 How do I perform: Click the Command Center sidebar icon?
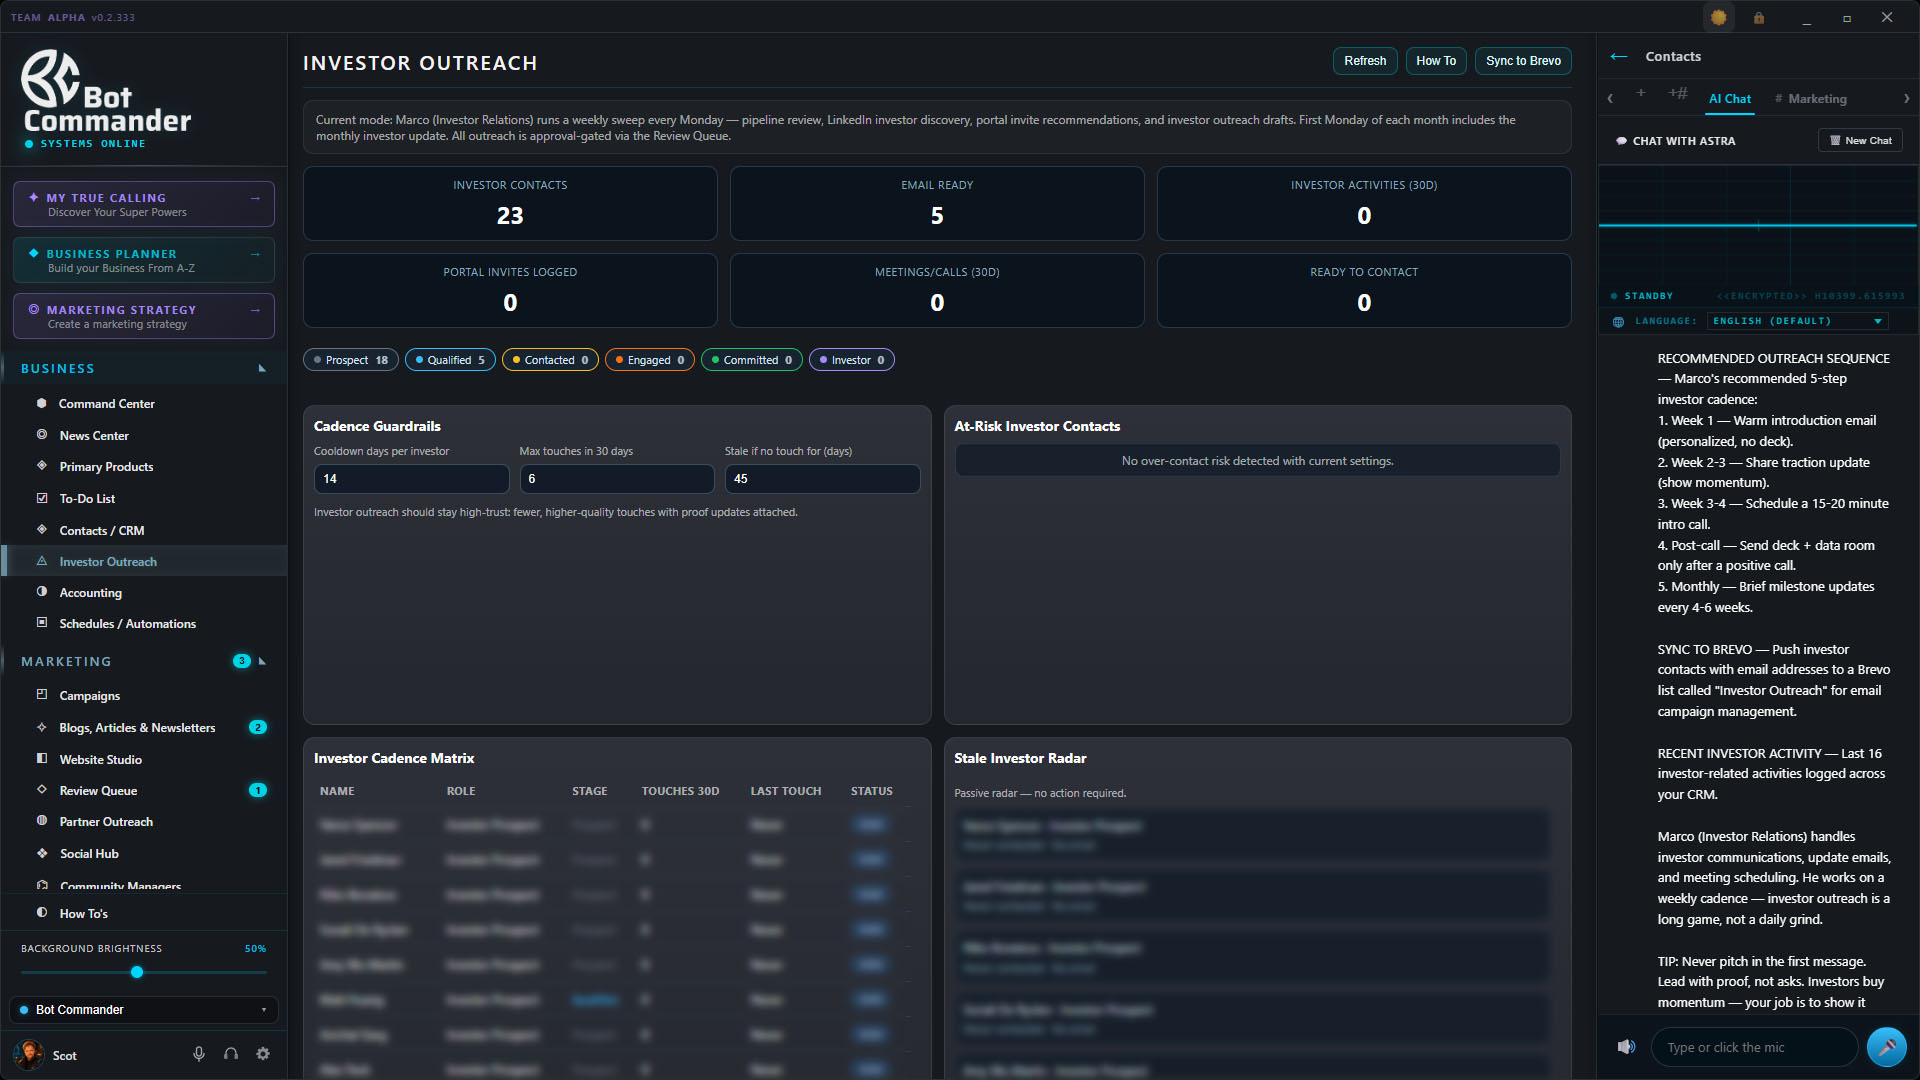pos(42,403)
